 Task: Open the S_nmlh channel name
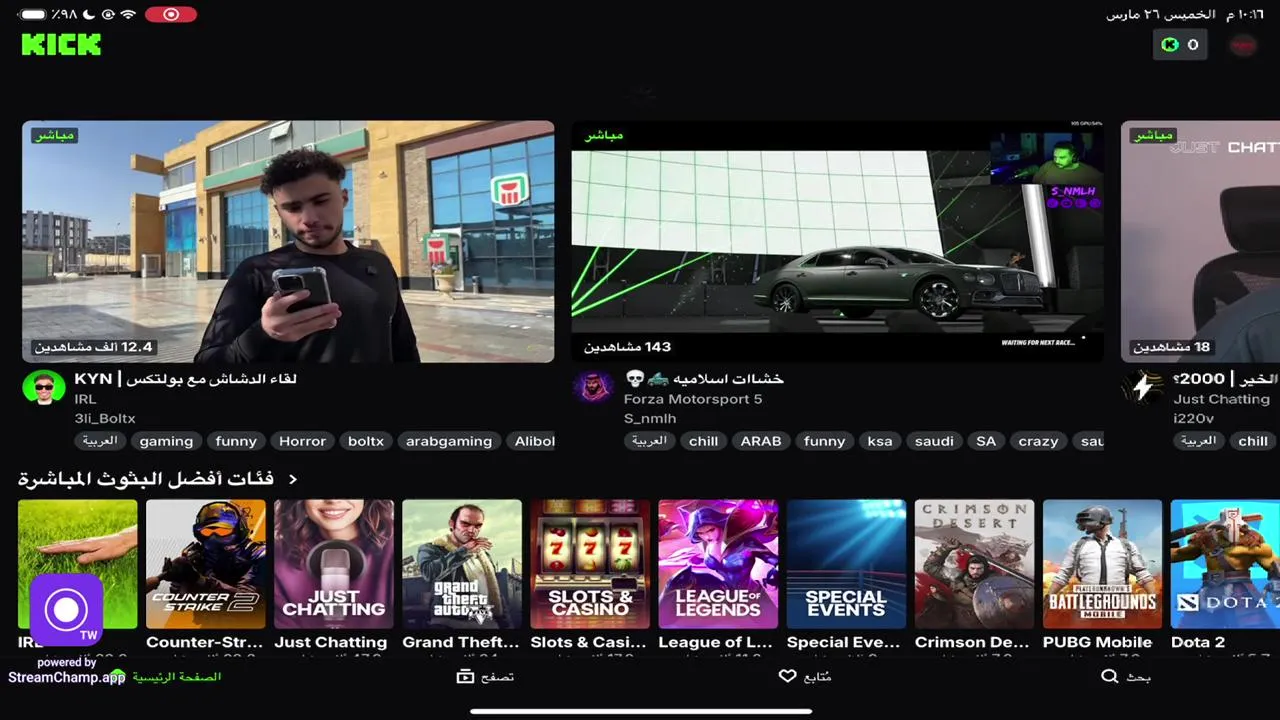650,419
